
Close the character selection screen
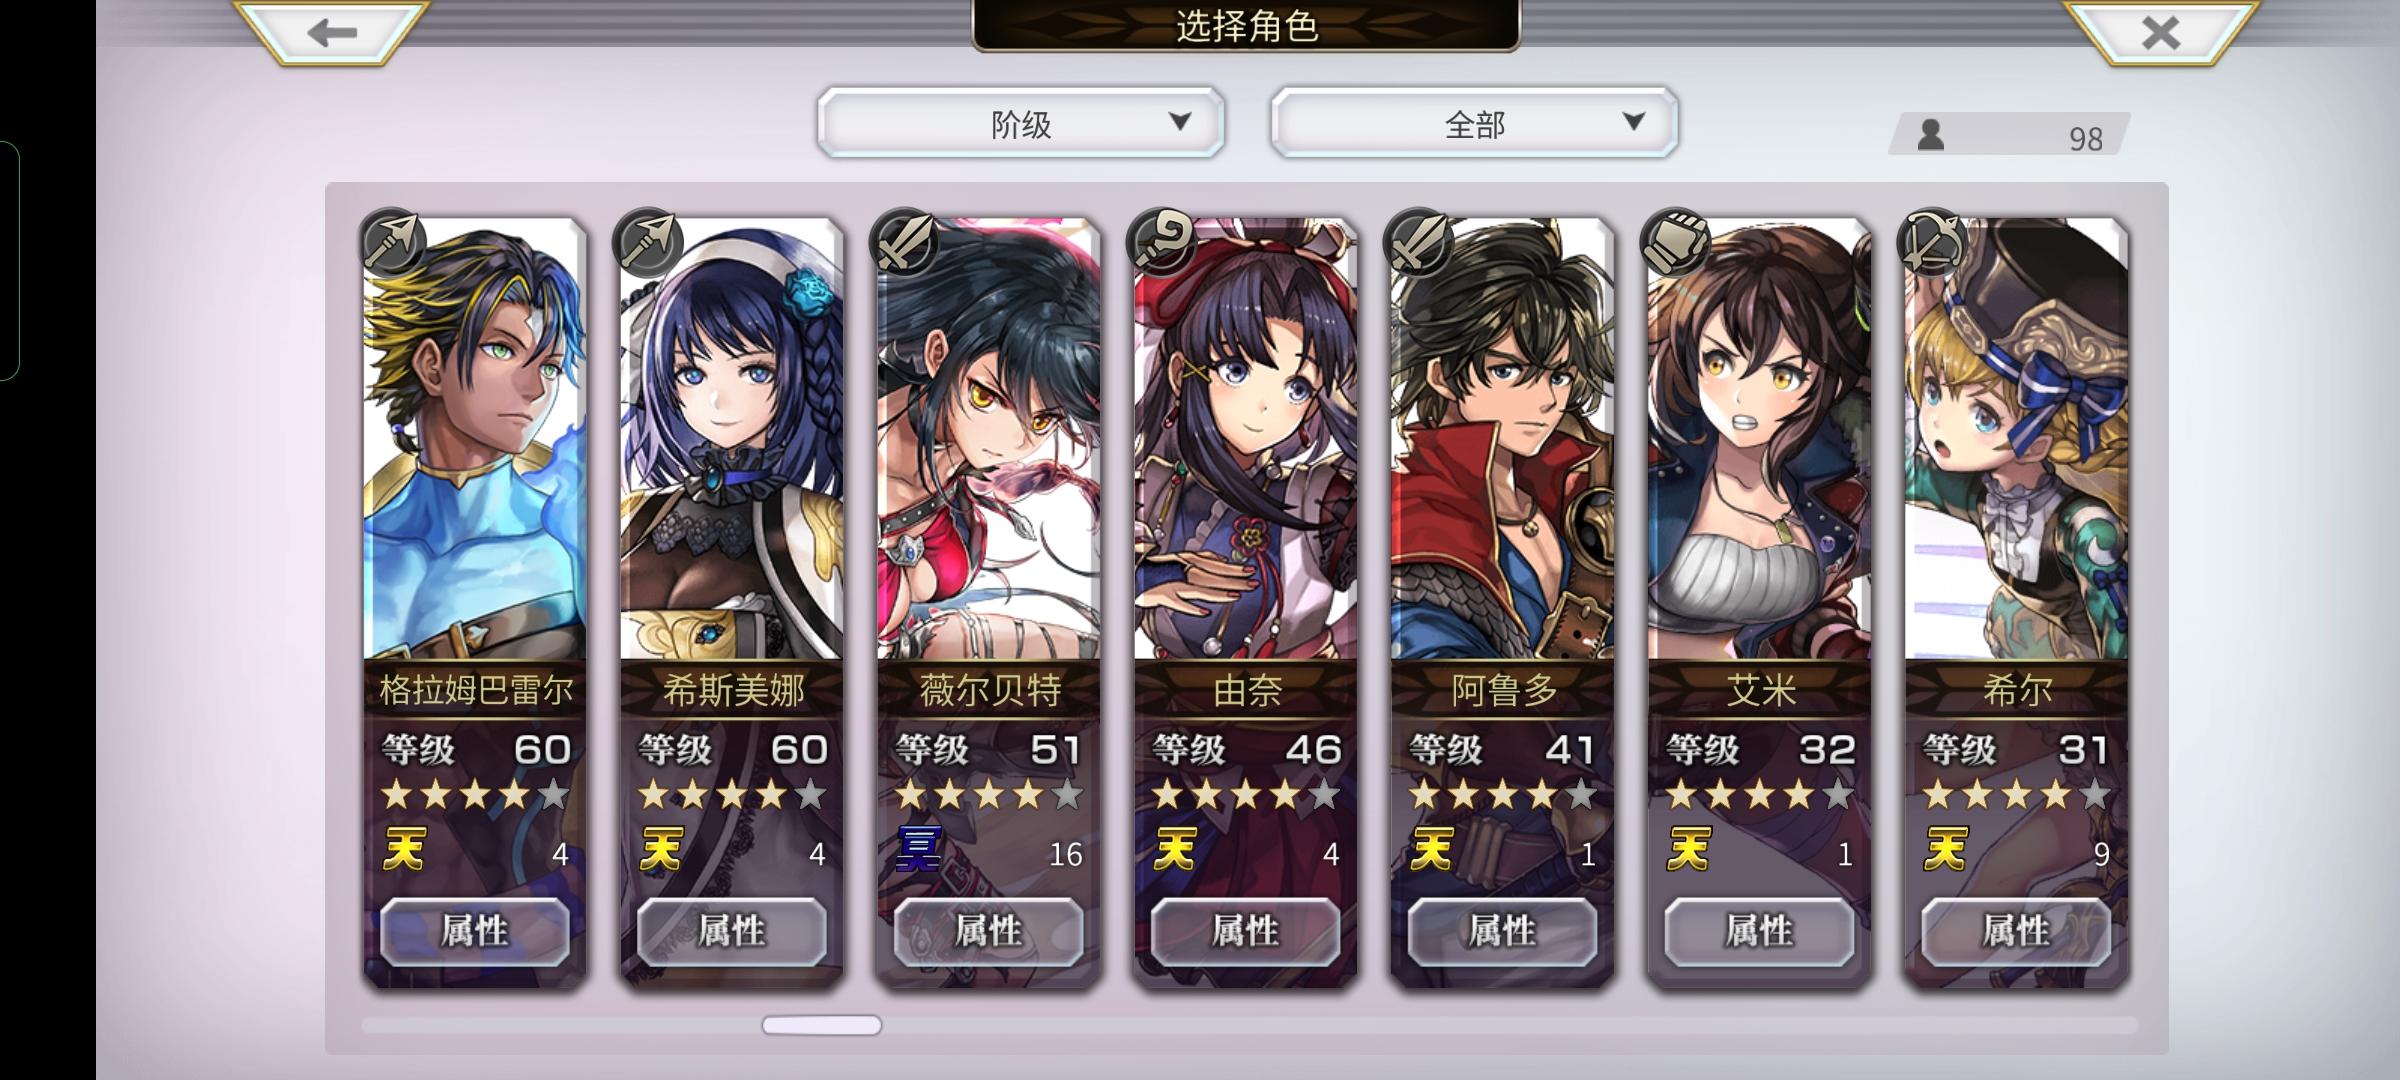coord(2160,33)
